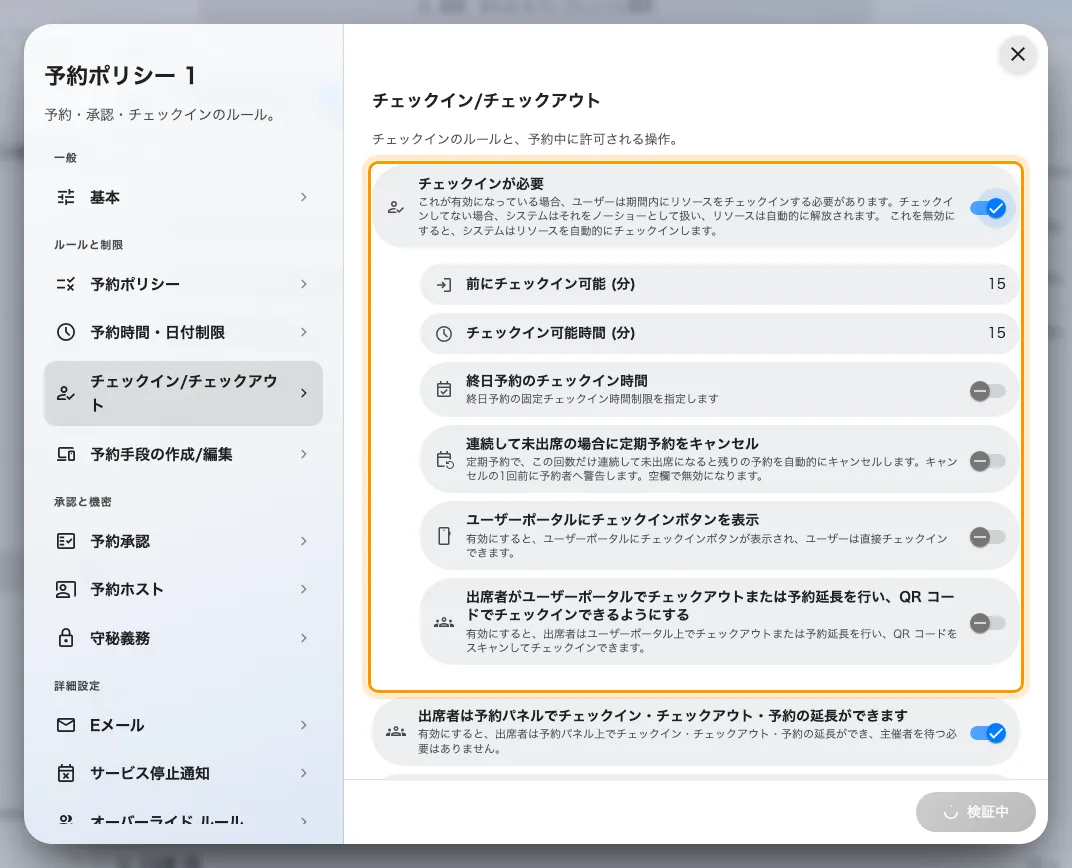The height and width of the screenshot is (868, 1072).
Task: Open the 基本 settings page
Action: 183,198
